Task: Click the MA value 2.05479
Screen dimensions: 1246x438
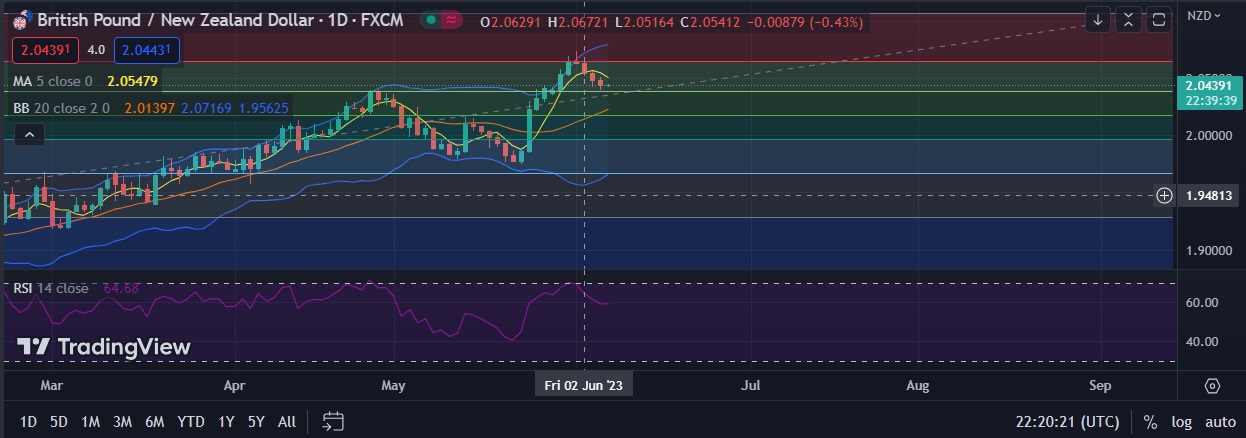Action: click(x=132, y=81)
